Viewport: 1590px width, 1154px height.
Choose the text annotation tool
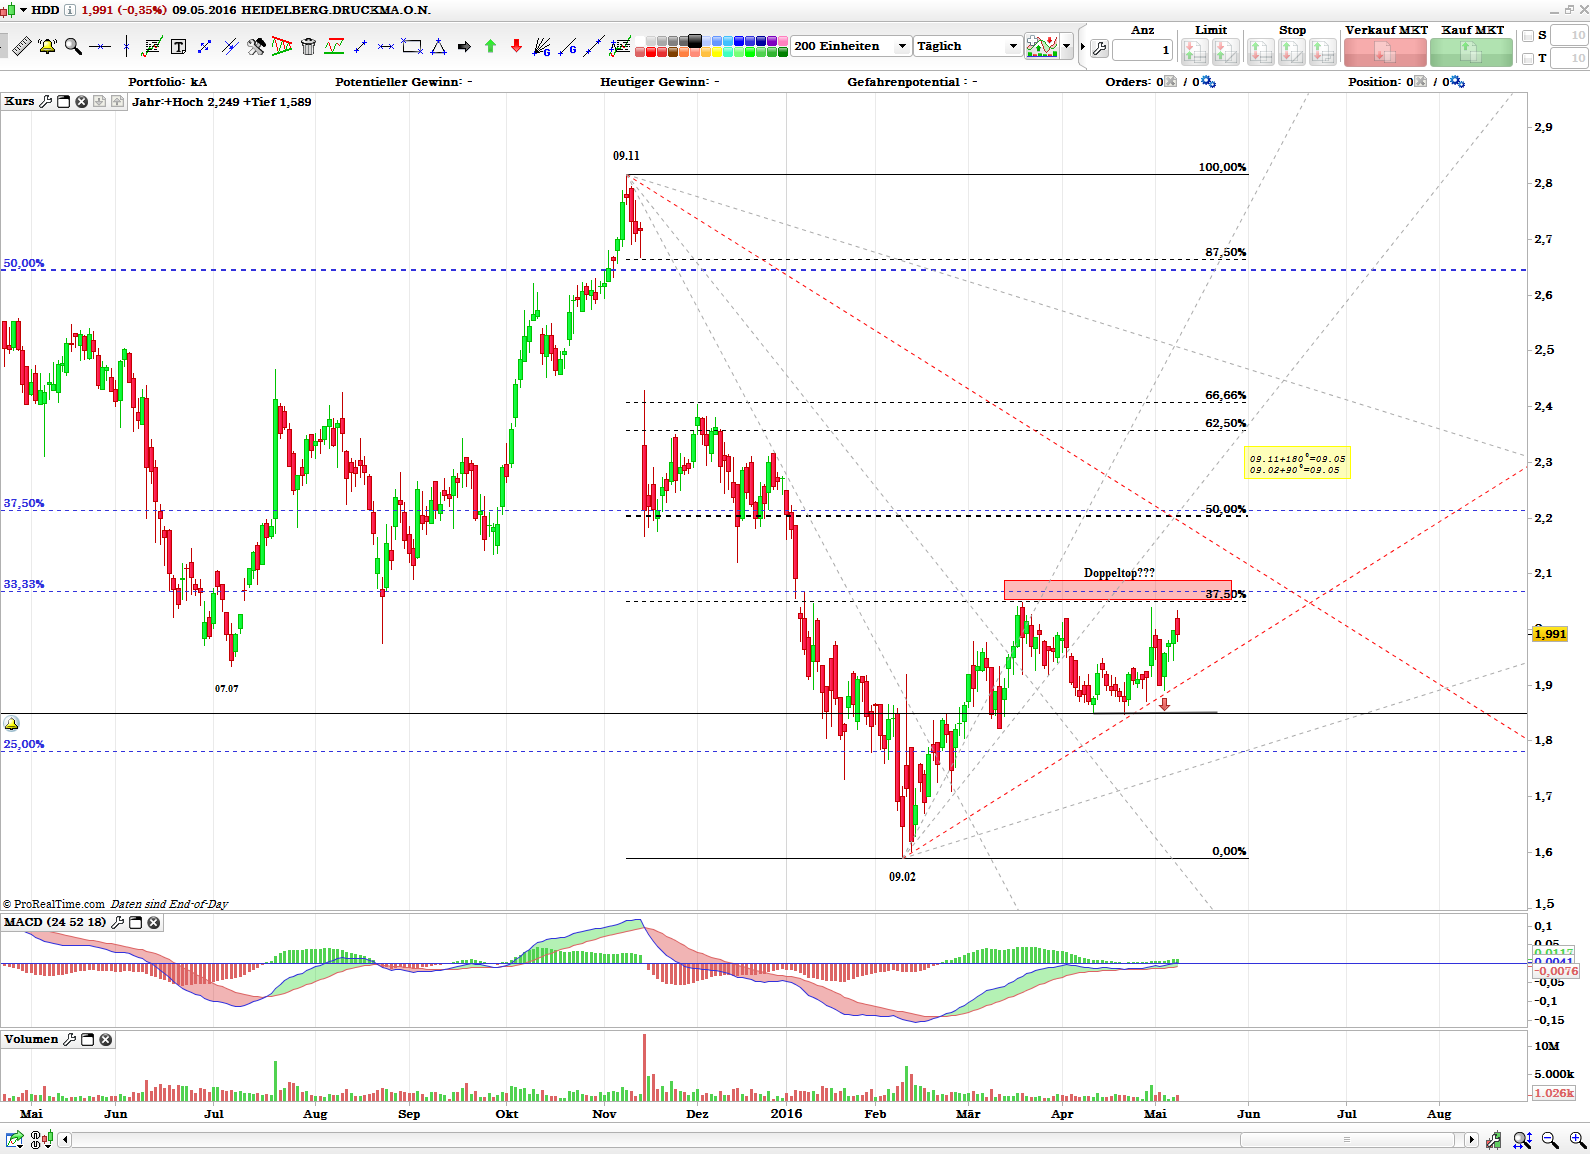click(x=178, y=46)
